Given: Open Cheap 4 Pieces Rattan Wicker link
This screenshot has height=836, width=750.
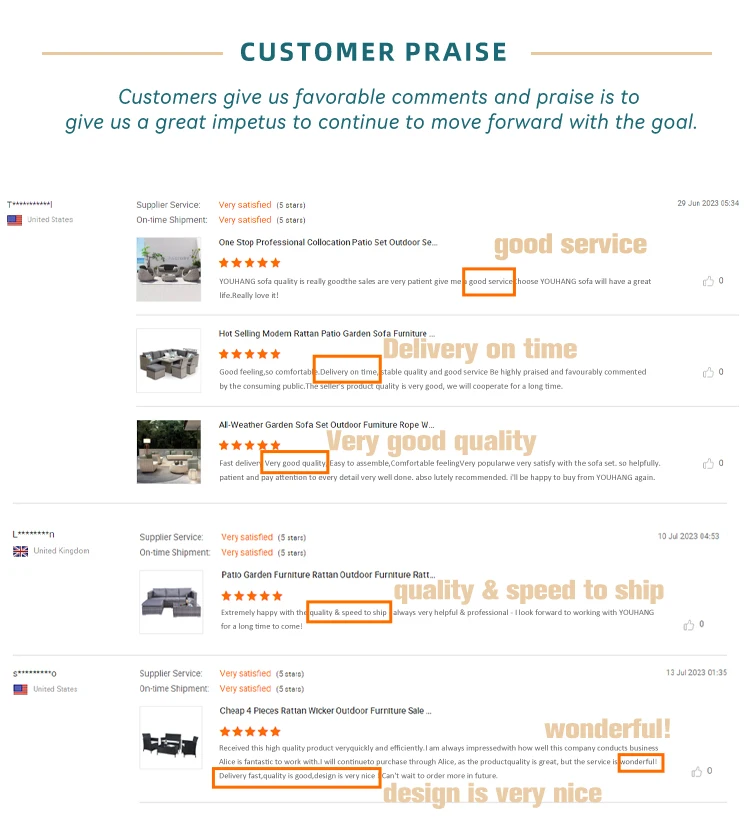Looking at the screenshot, I should coord(325,711).
